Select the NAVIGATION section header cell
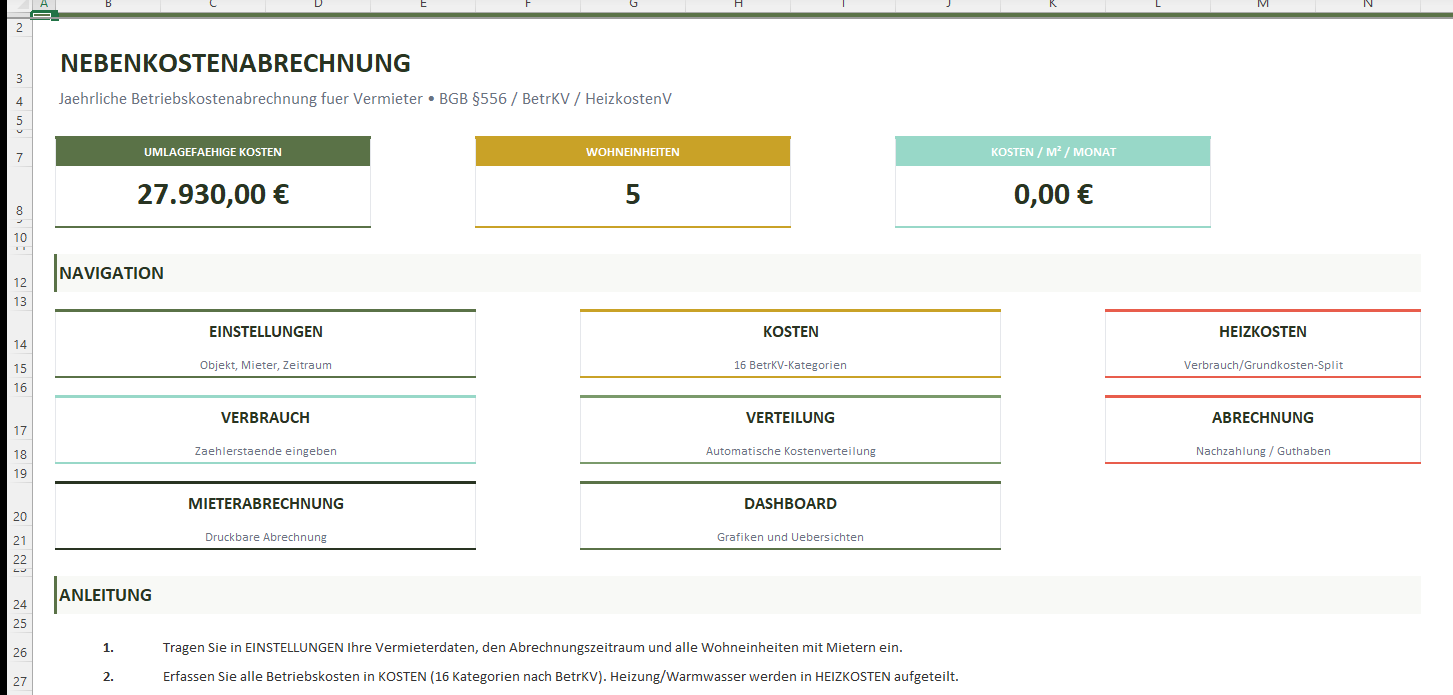 click(x=112, y=273)
